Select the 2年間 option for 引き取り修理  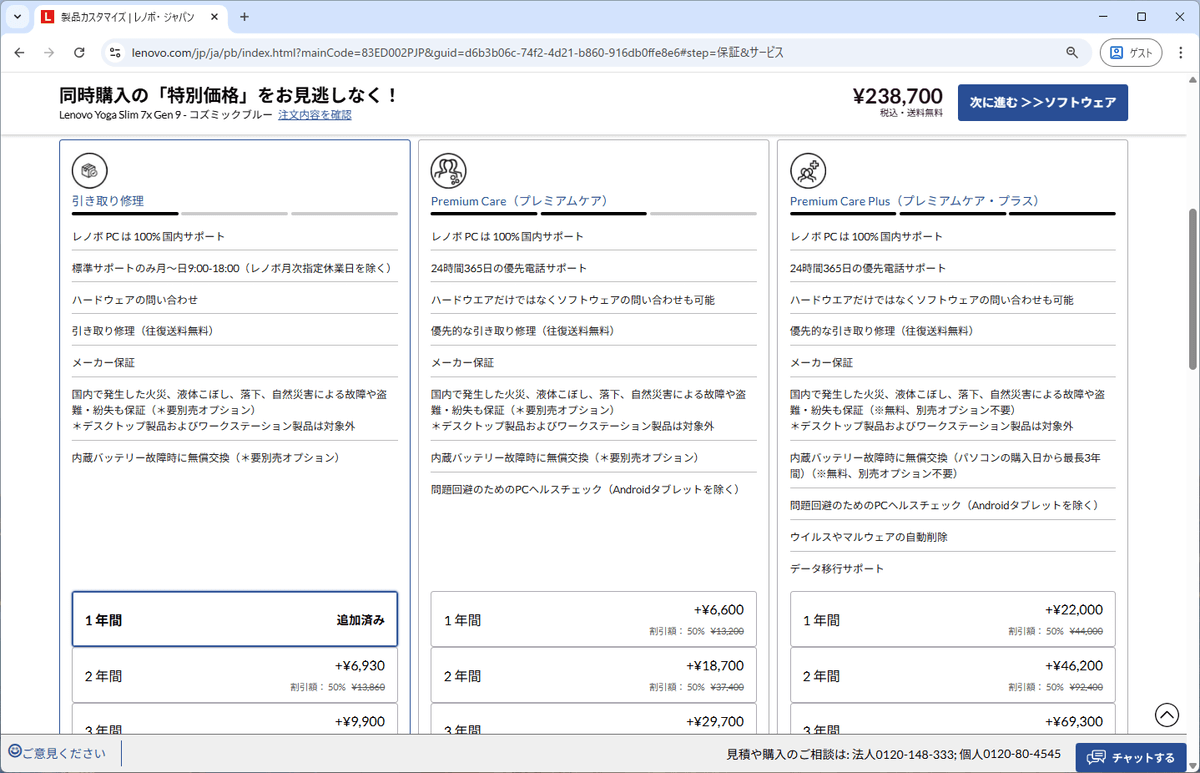click(x=234, y=675)
